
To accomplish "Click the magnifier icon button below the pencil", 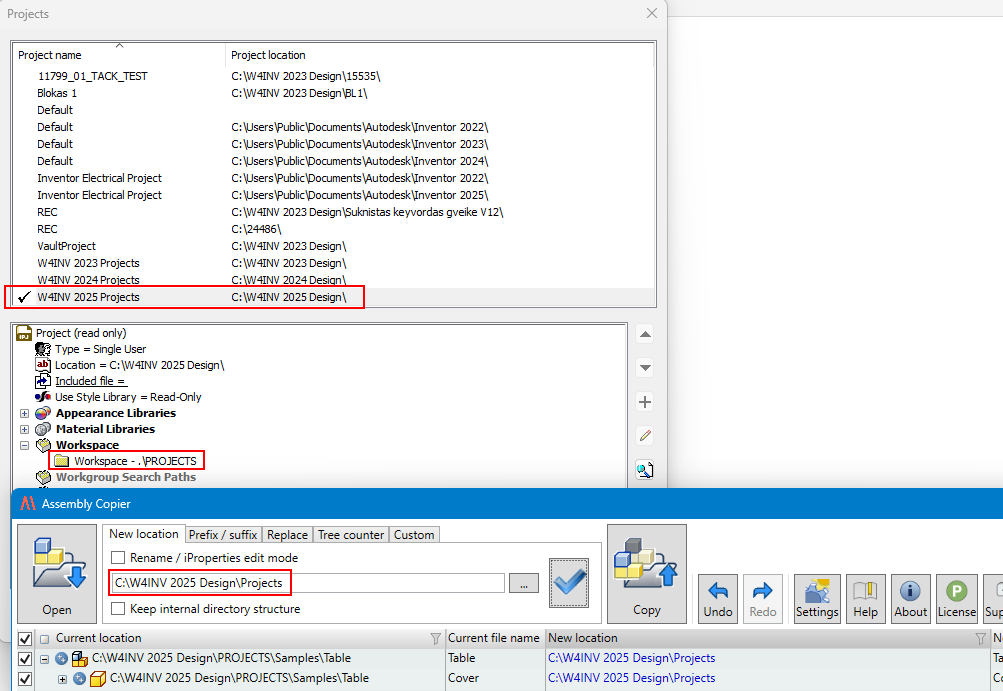I will 645,470.
